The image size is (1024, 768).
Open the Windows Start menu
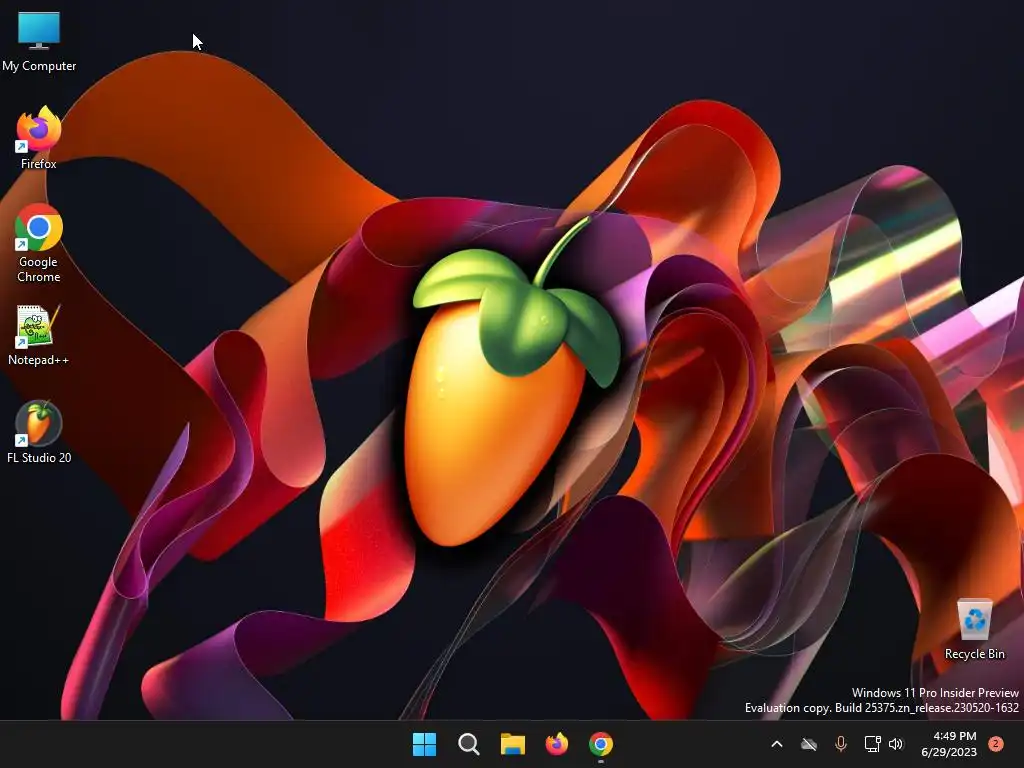pyautogui.click(x=424, y=744)
